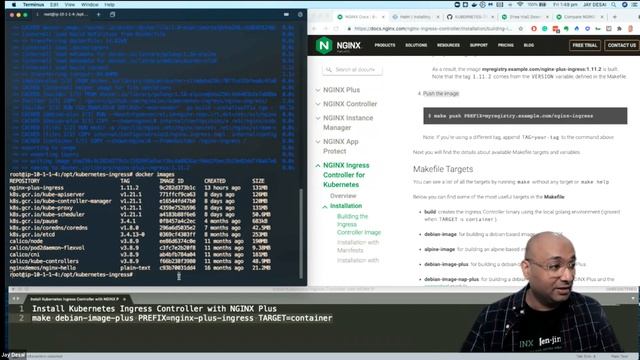Image resolution: width=640 pixels, height=360 pixels.
Task: Select the root@ip-10-1-1-4 terminal tab
Action: pyautogui.click(x=63, y=14)
